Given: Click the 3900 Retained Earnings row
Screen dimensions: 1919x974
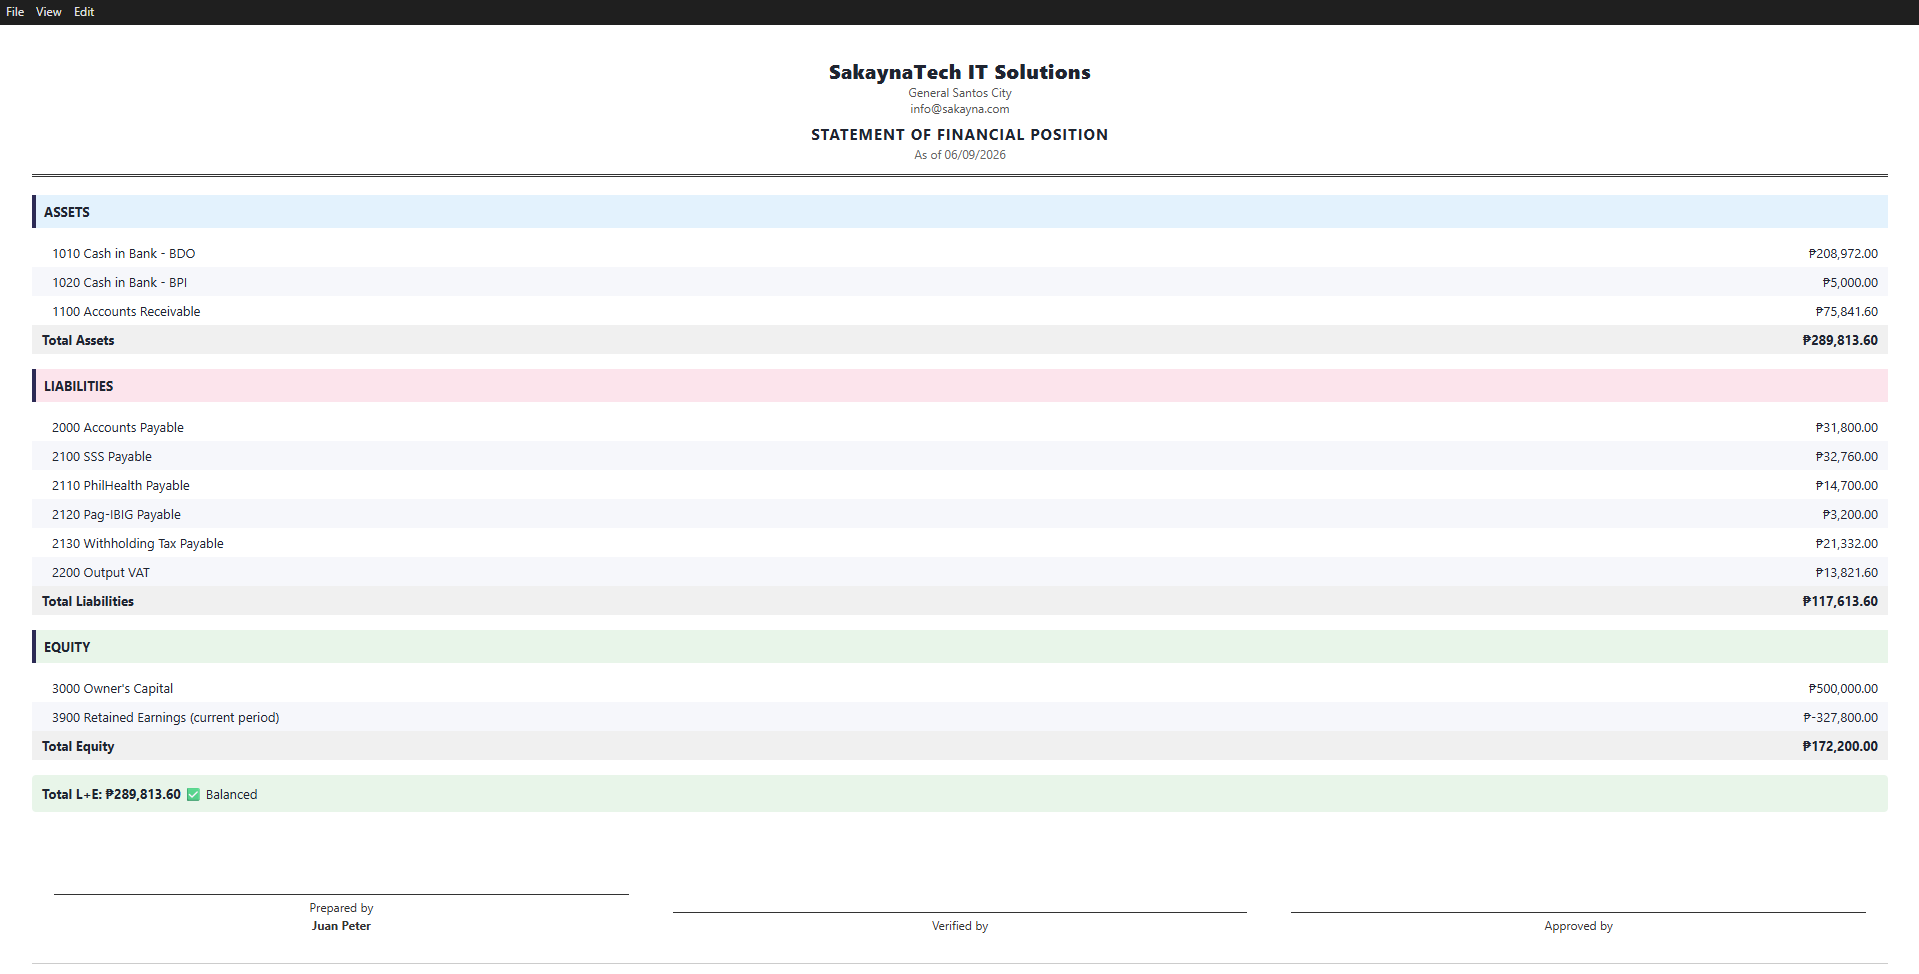Looking at the screenshot, I should point(960,718).
